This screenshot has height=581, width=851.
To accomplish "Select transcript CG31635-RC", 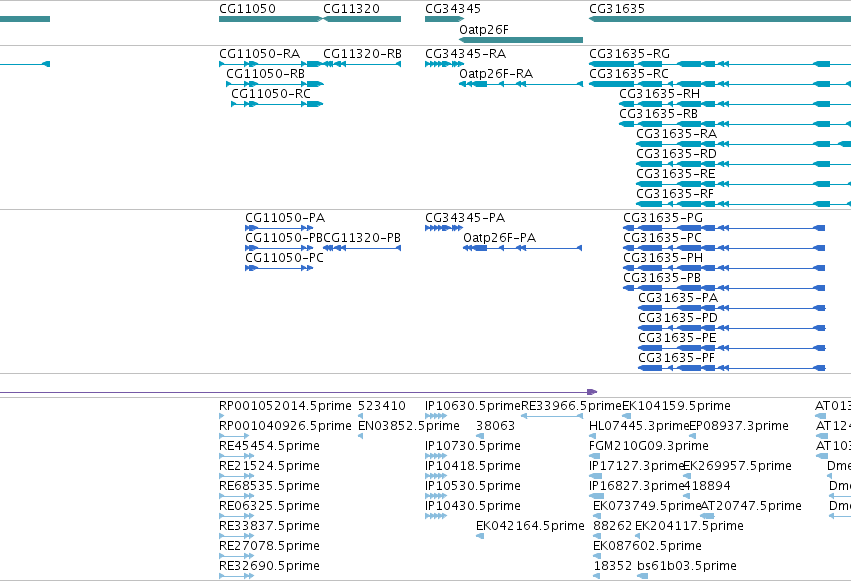I will point(628,74).
